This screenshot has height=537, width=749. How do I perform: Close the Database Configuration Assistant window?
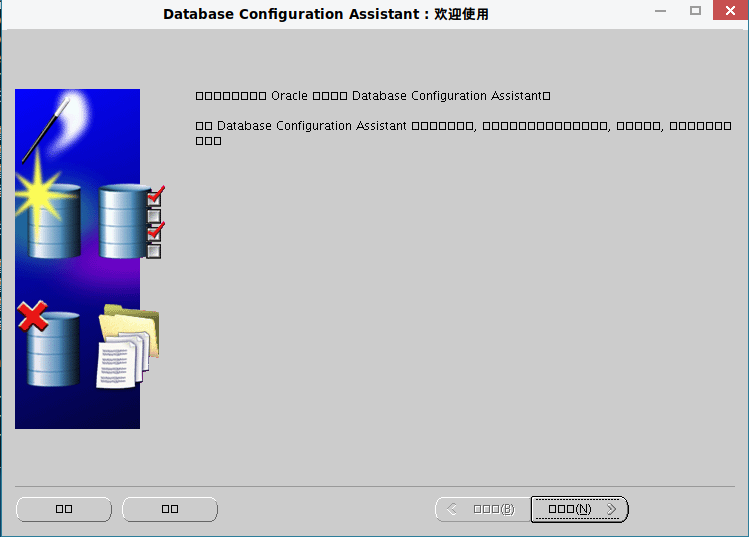point(730,10)
